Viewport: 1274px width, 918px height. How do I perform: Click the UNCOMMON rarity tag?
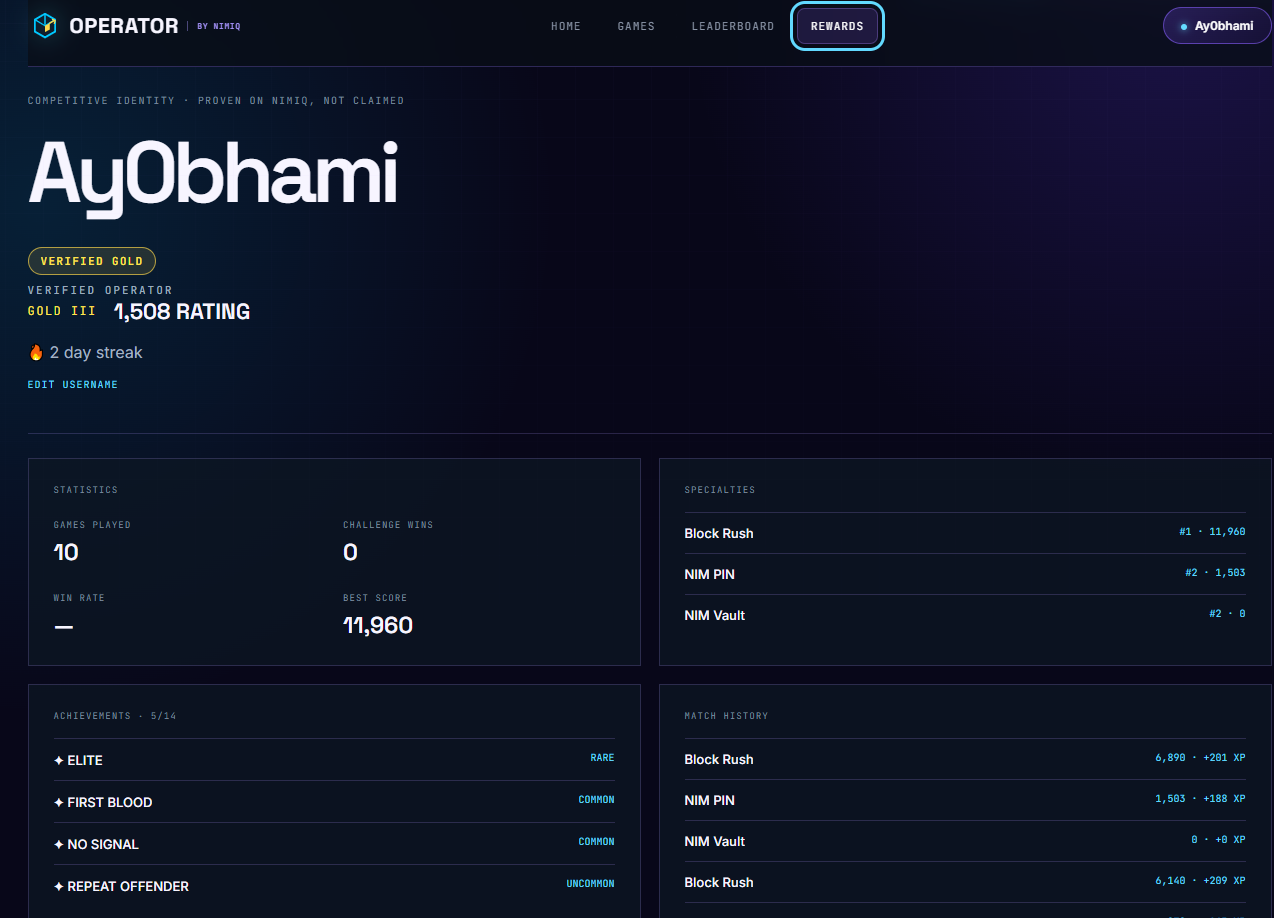pos(590,884)
